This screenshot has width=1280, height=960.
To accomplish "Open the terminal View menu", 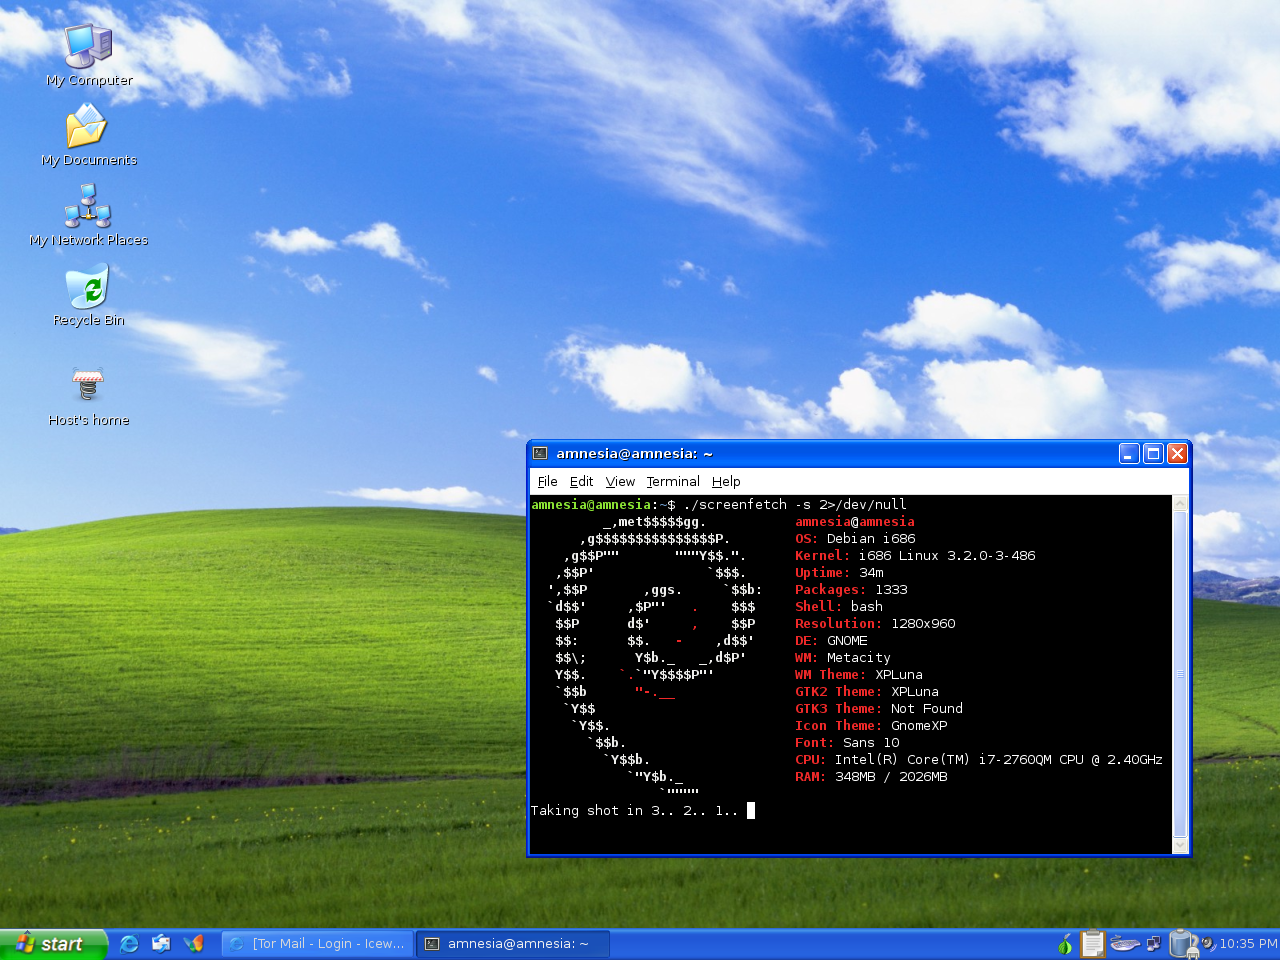I will click(620, 481).
